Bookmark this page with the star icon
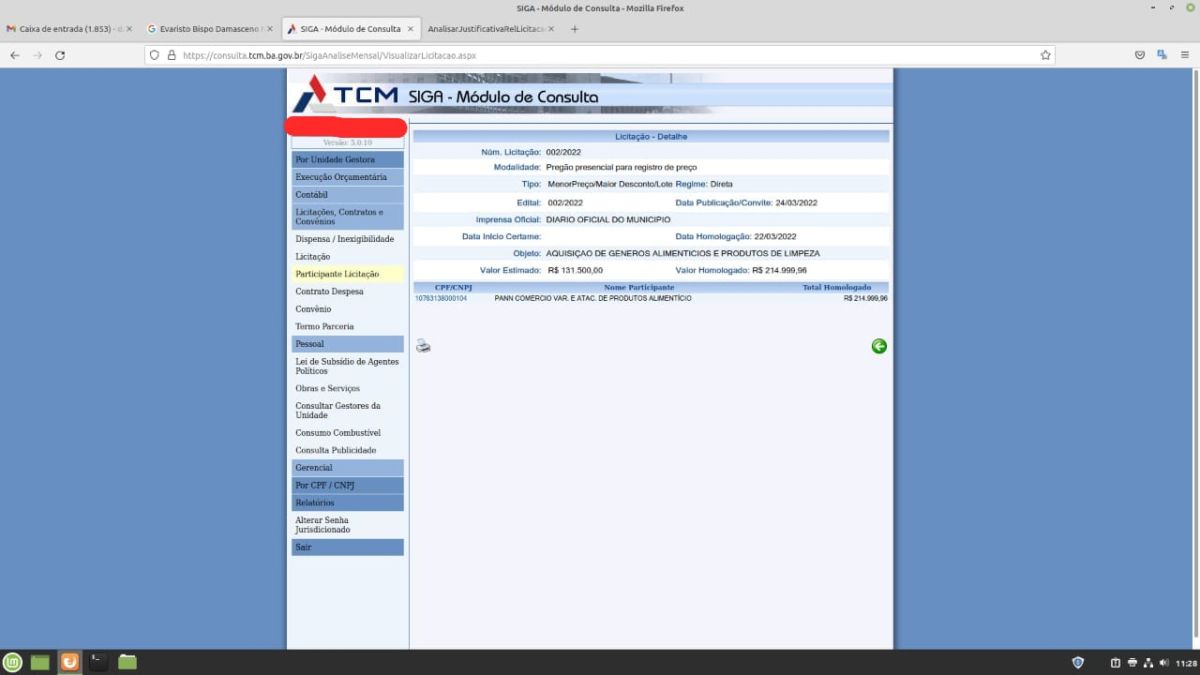Screen dimensions: 1200x675 pyautogui.click(x=1046, y=55)
